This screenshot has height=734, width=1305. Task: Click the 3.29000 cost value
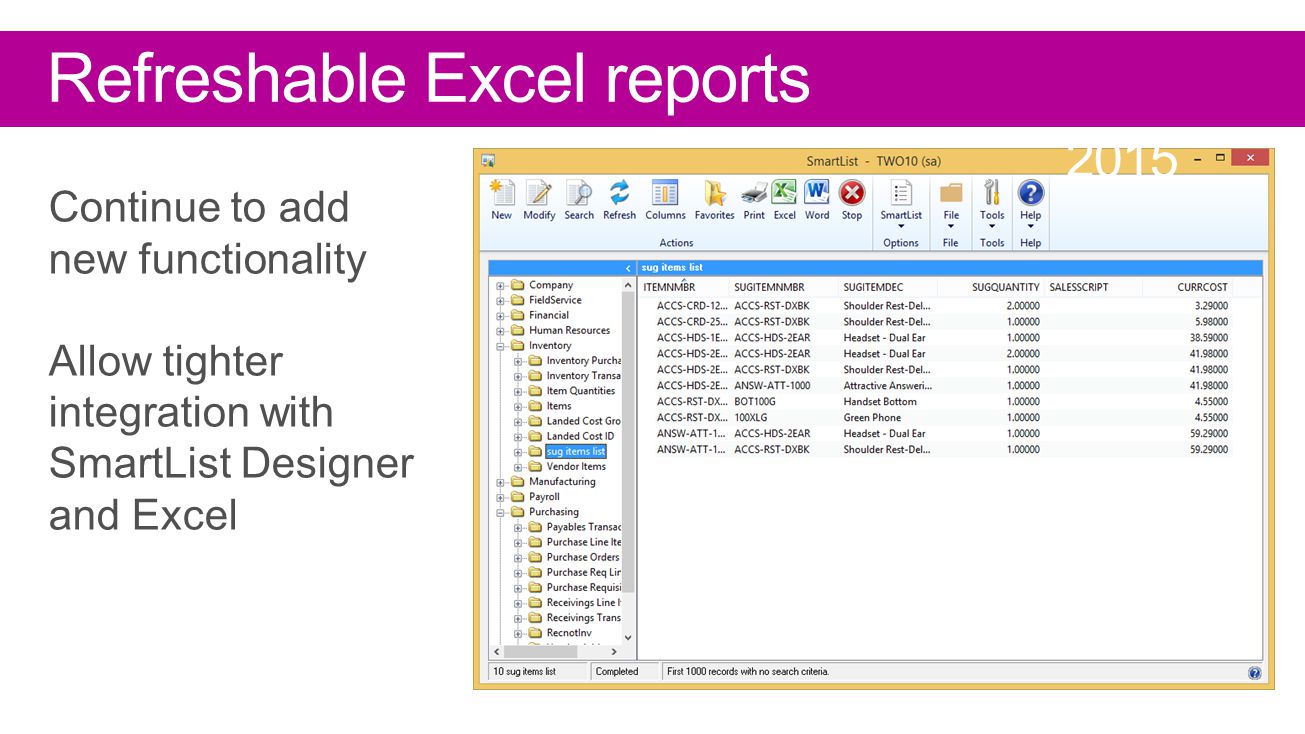click(x=1211, y=306)
